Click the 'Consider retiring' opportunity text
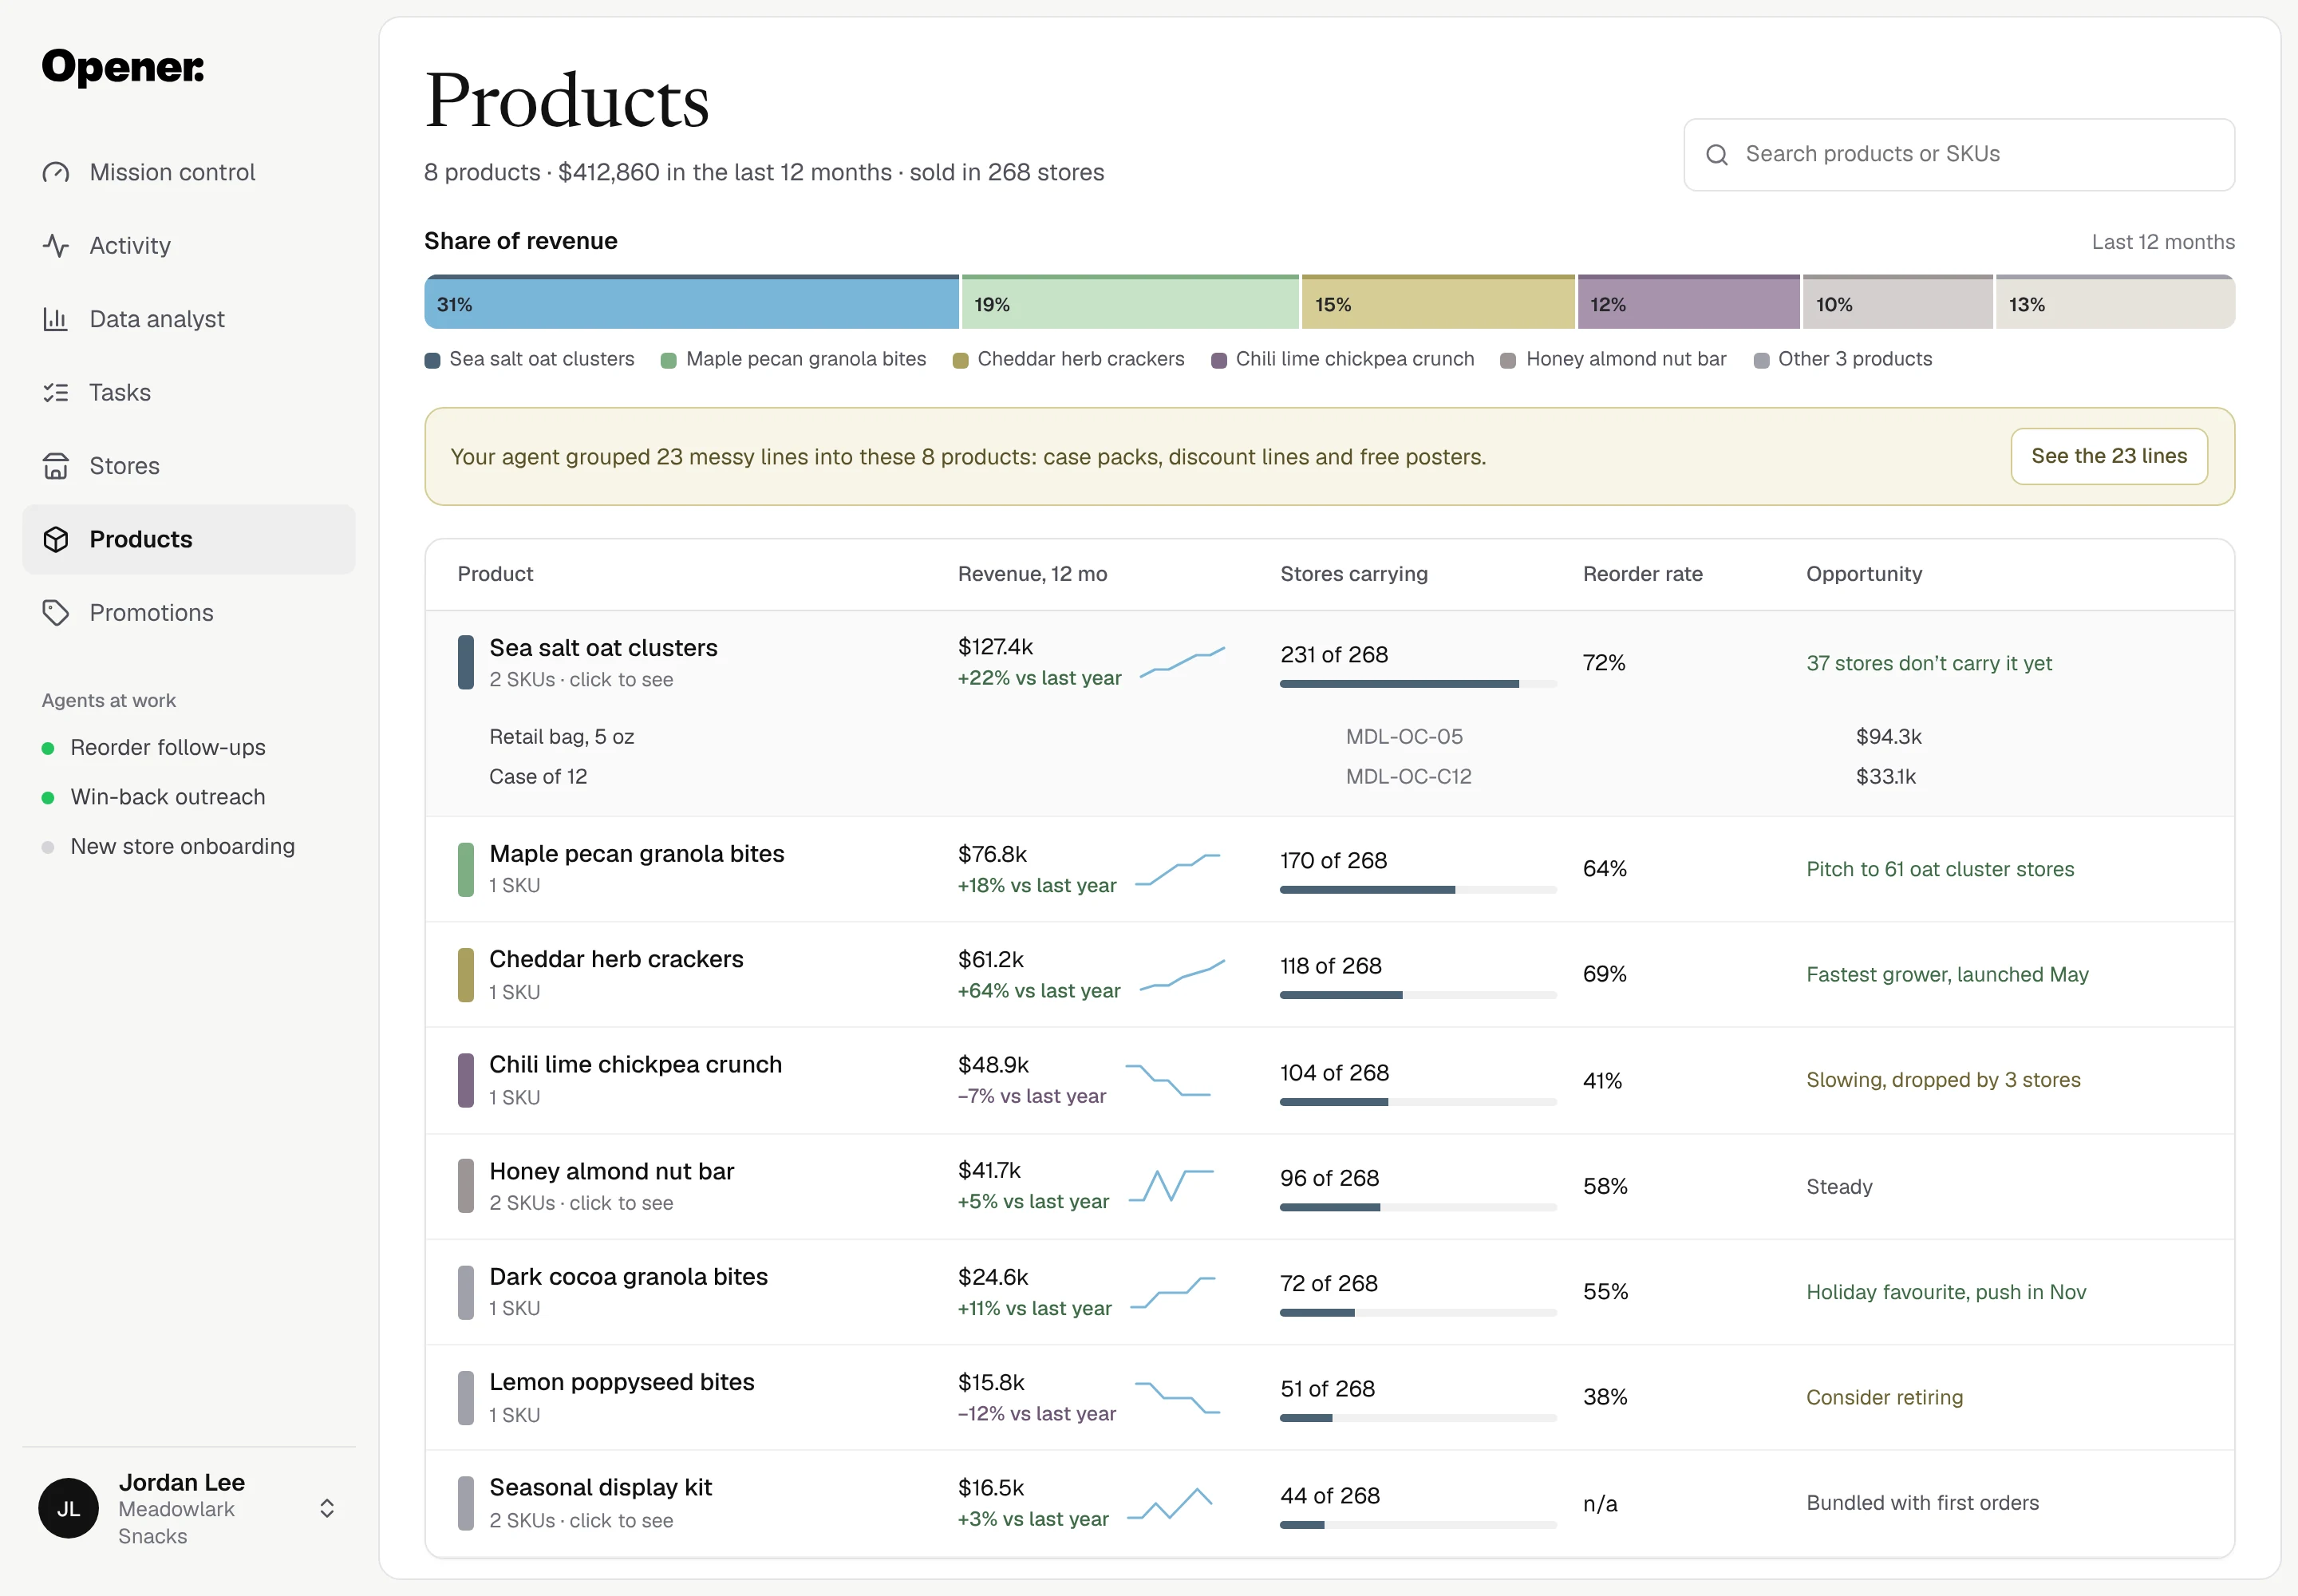2298x1596 pixels. pos(1884,1397)
